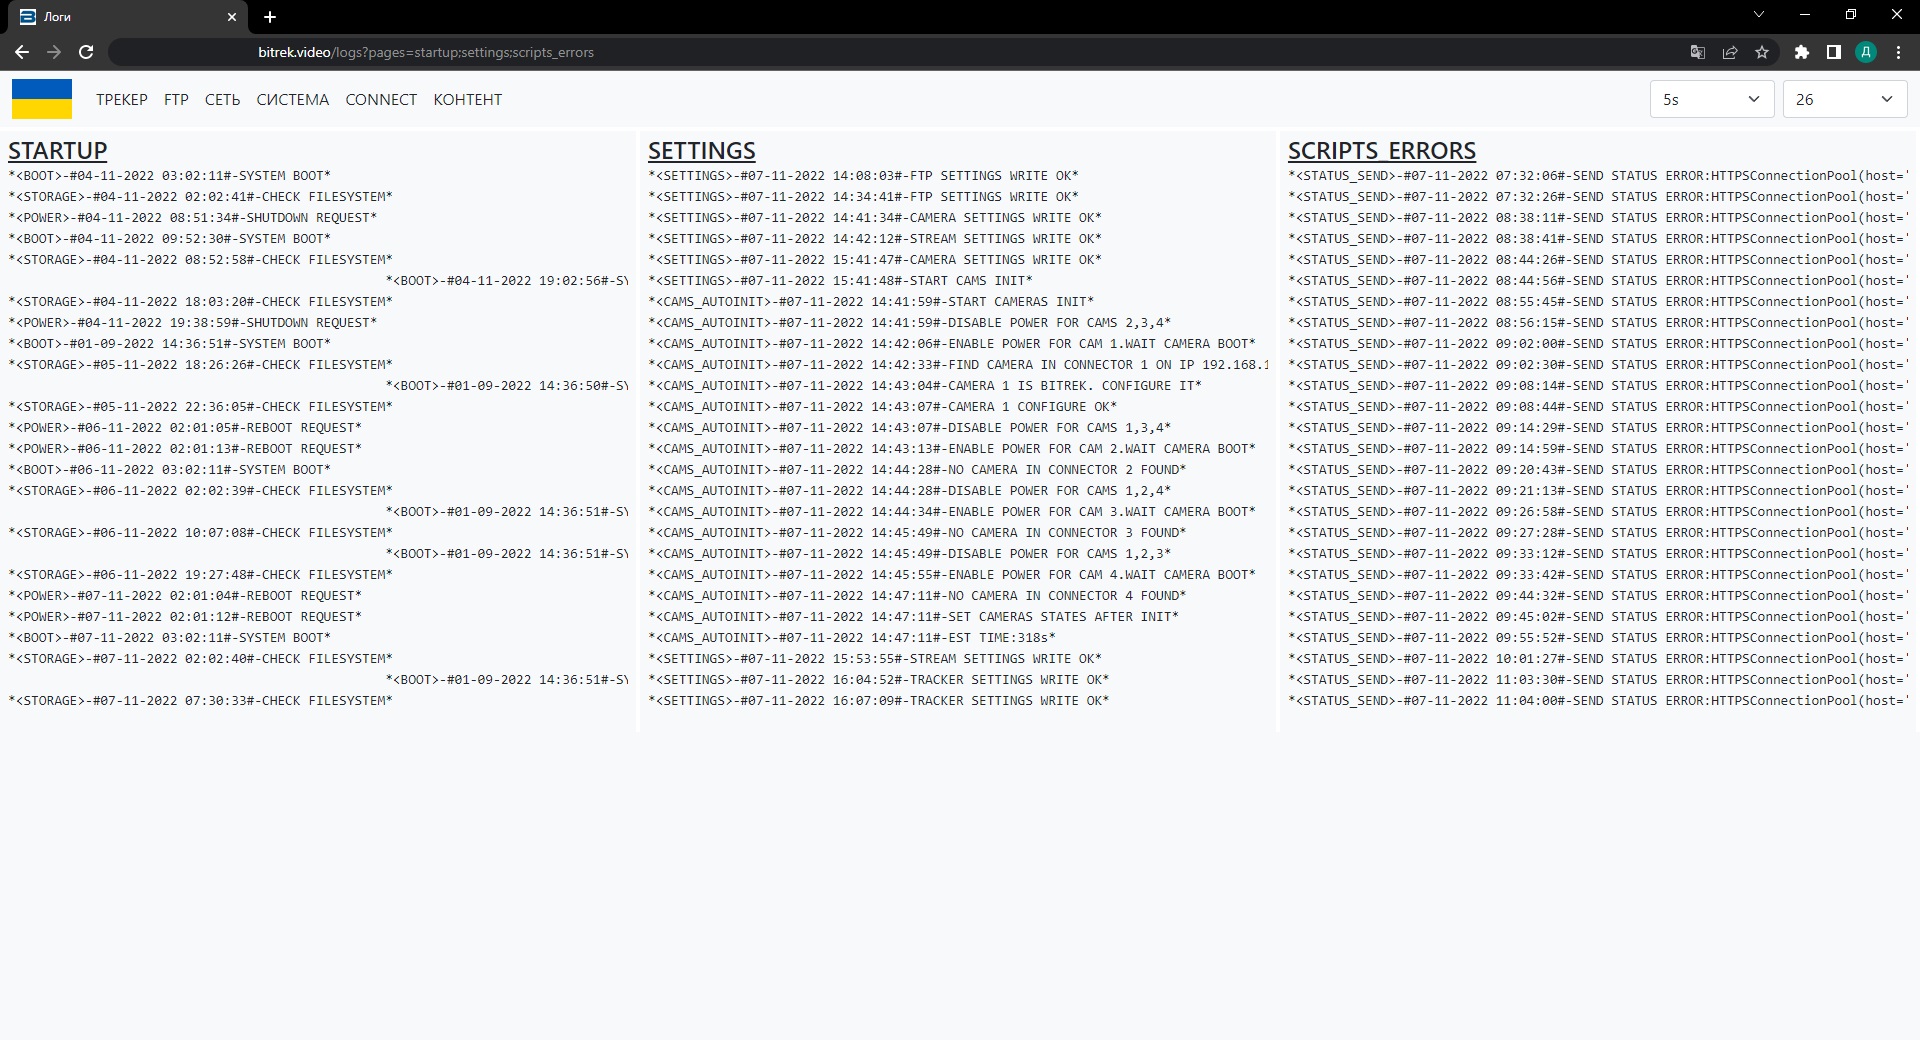
Task: Open the КОНТЕНТ menu
Action: 468,99
